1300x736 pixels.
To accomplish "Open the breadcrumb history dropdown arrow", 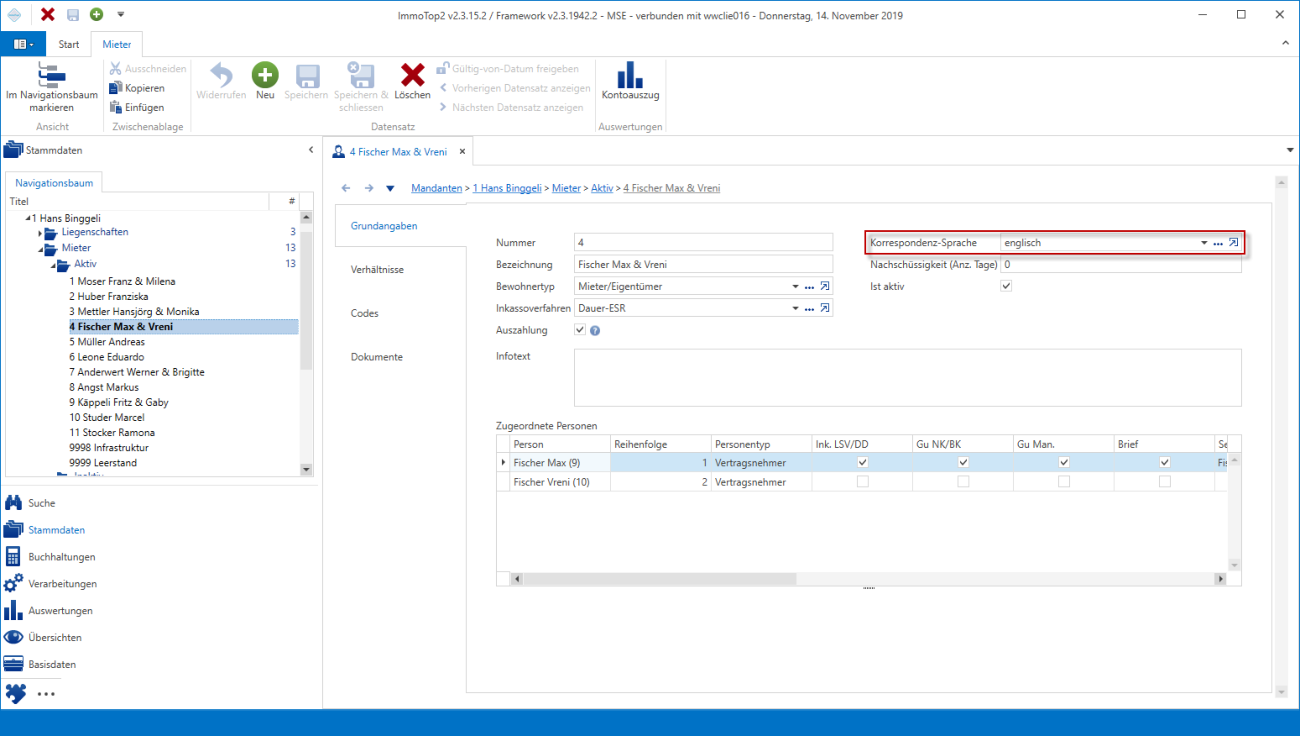I will [390, 188].
